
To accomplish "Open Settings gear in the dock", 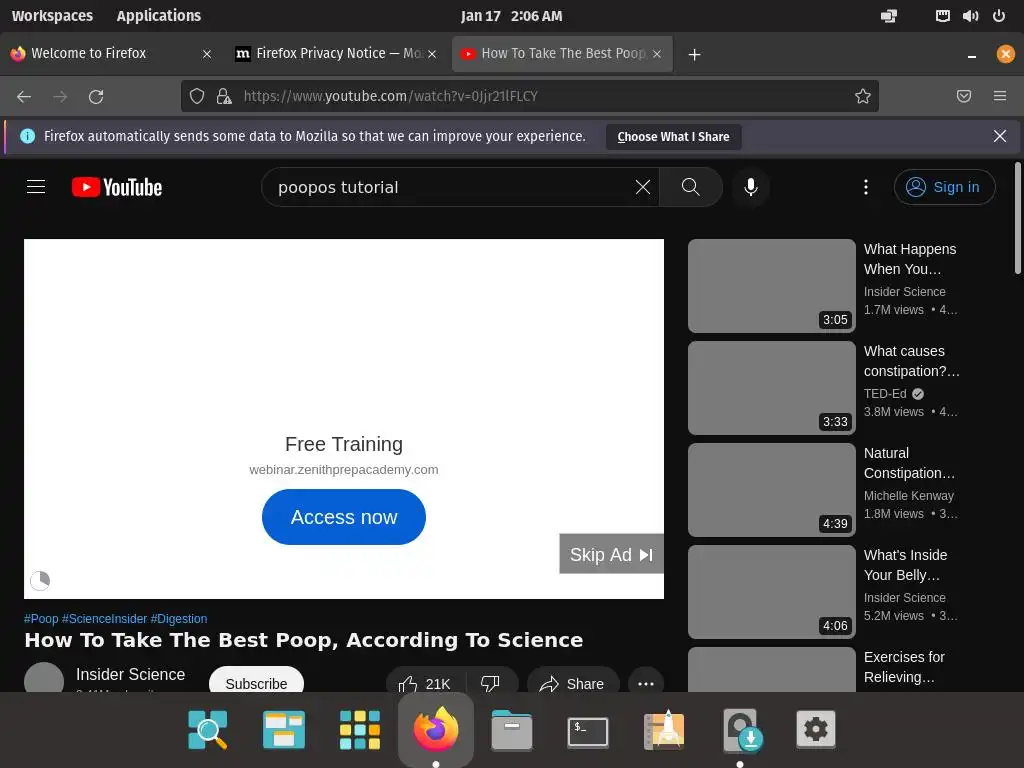I will coord(816,729).
